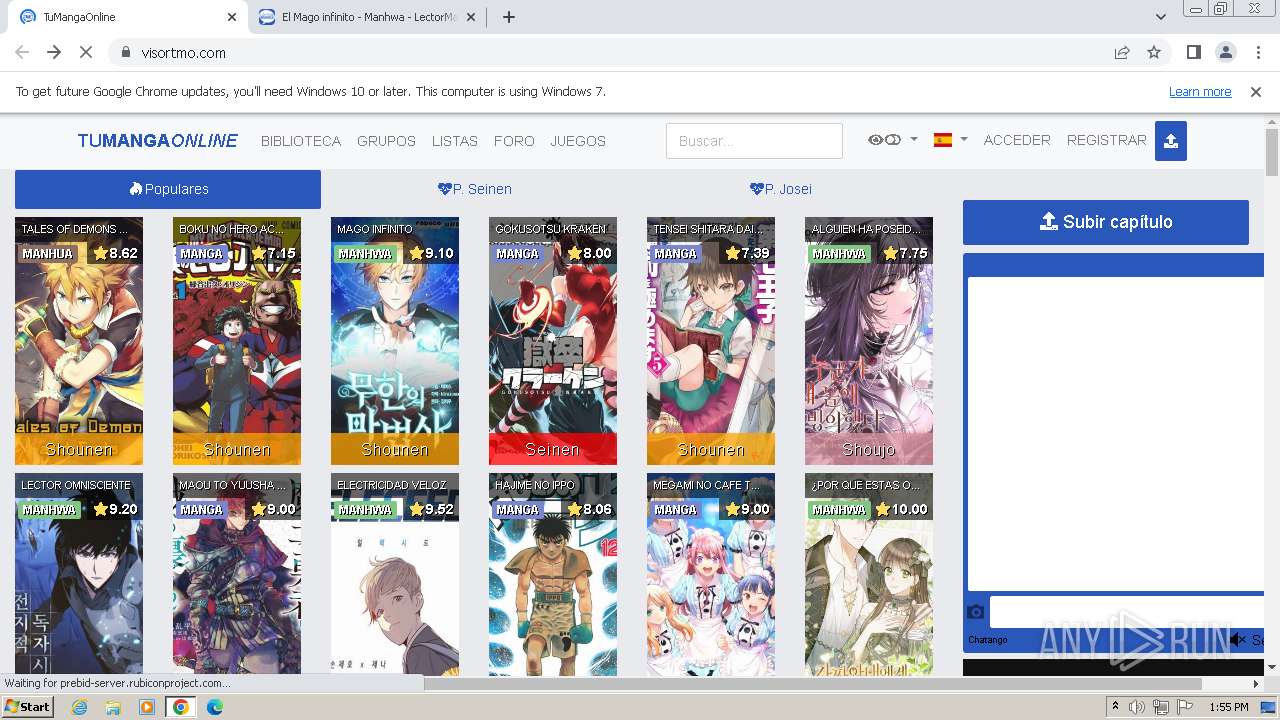Switch to El Mago infinito tab
The image size is (1280, 720).
(x=367, y=17)
